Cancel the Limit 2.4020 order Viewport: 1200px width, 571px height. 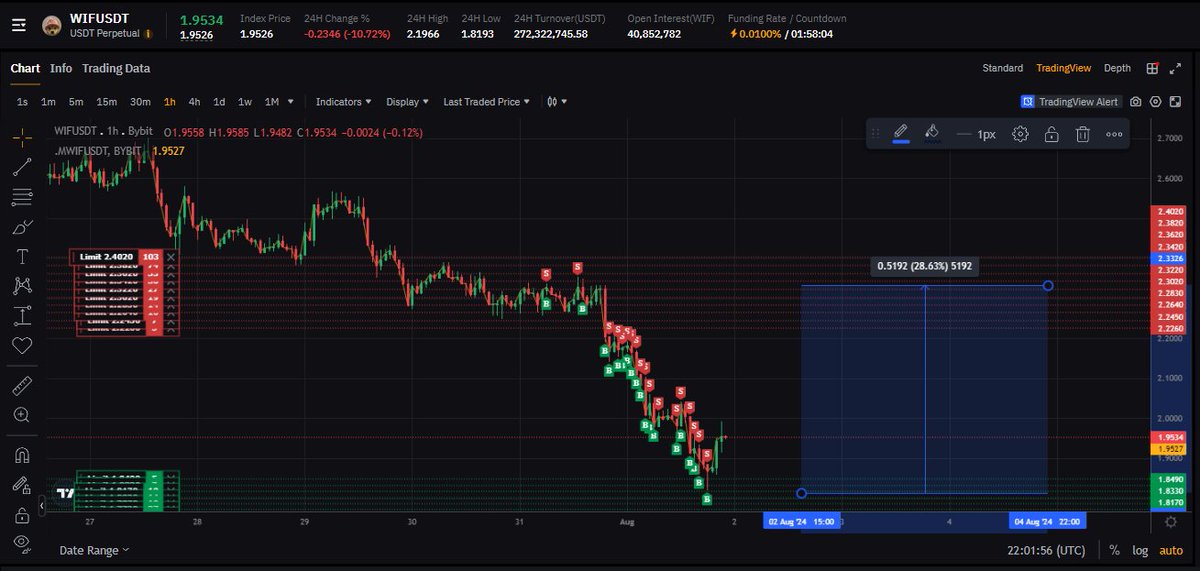pyautogui.click(x=171, y=257)
